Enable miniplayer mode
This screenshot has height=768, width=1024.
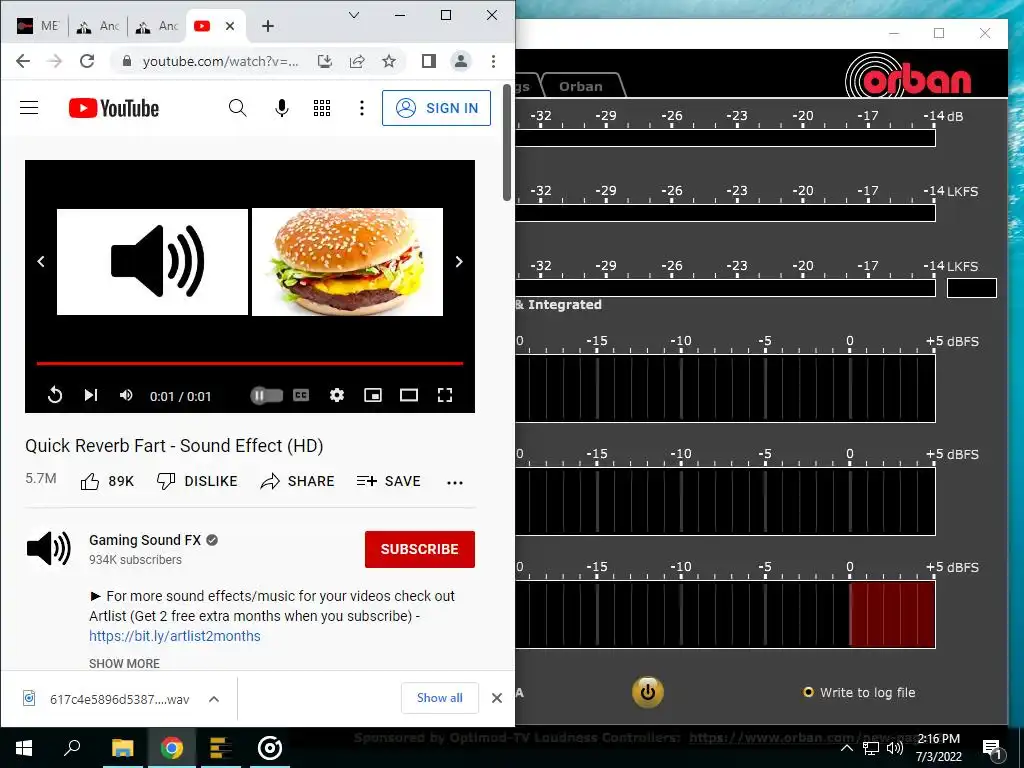tap(373, 395)
